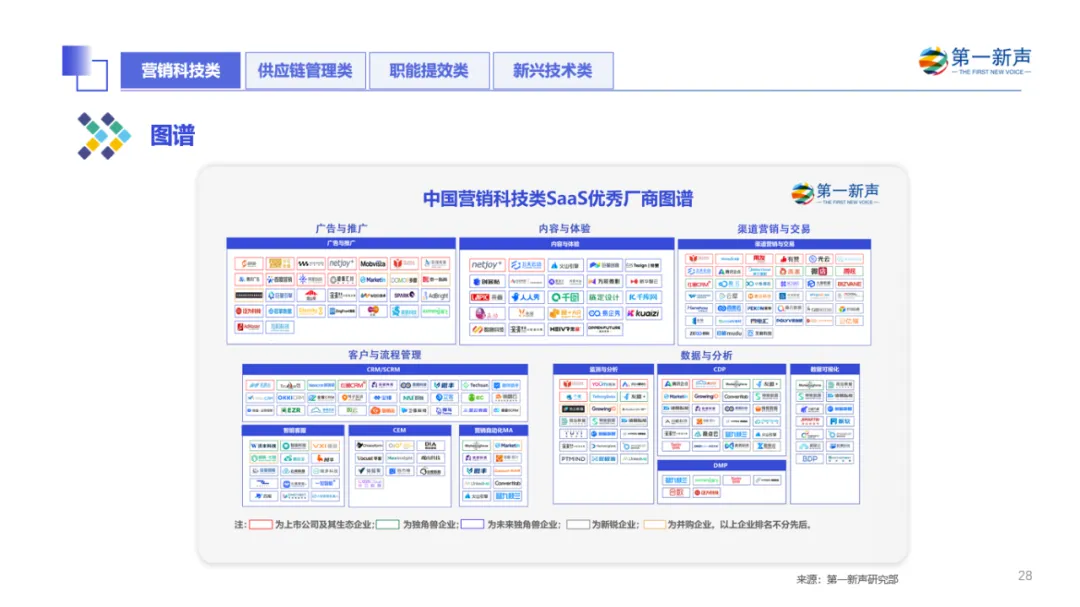
Task: Go to the 新兴技术类 tab
Action: pos(553,70)
